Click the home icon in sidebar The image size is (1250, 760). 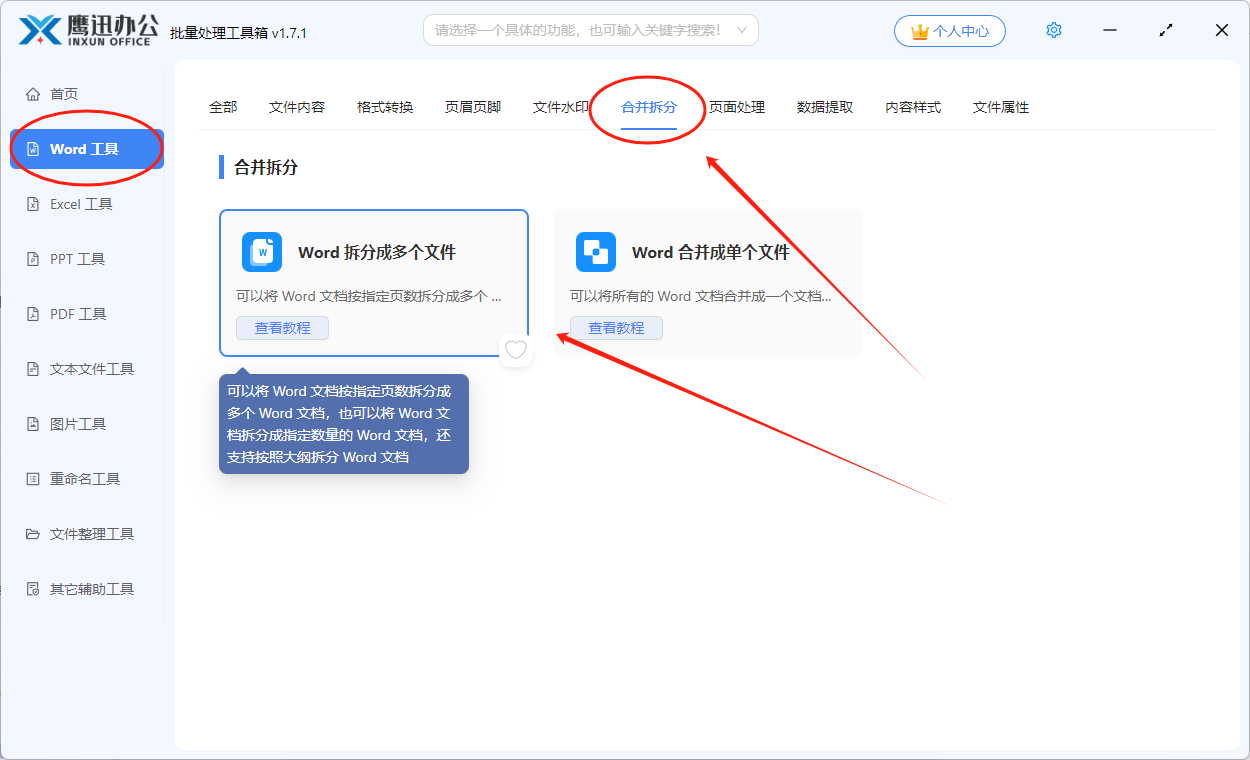(33, 94)
